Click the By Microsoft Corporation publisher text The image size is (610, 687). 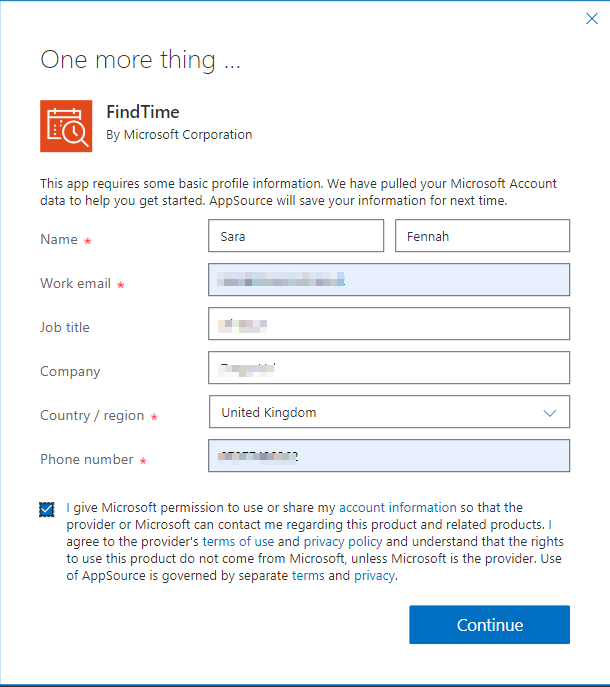pyautogui.click(x=179, y=135)
